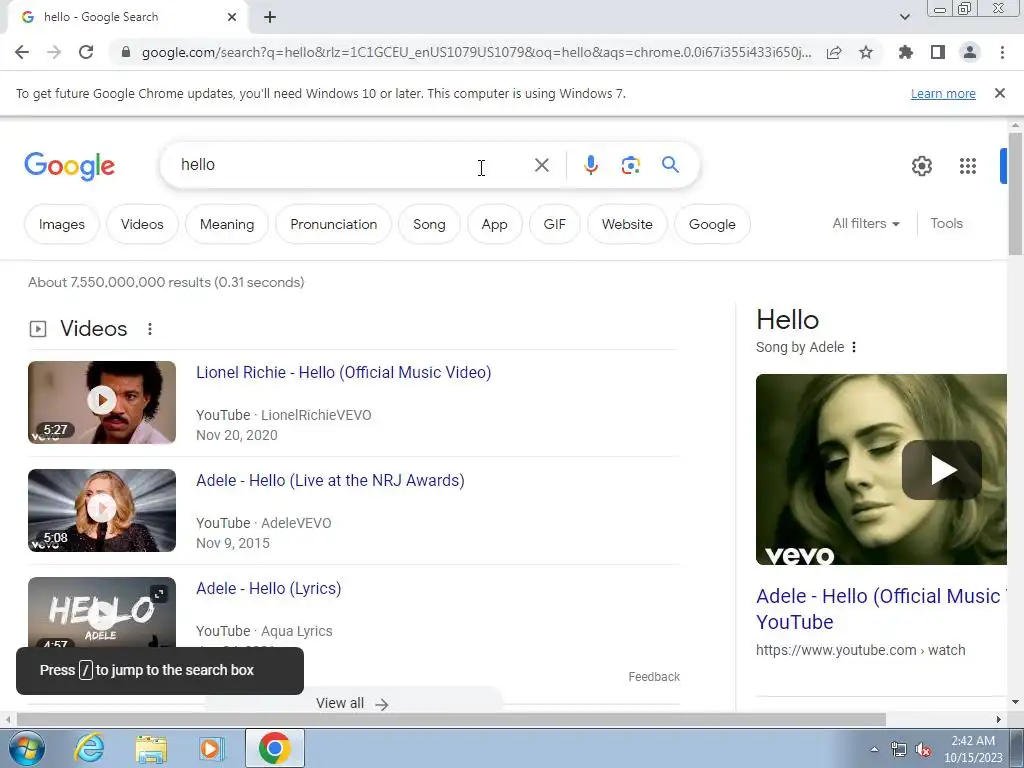Viewport: 1024px width, 768px height.
Task: Open search Tools
Action: pyautogui.click(x=946, y=223)
